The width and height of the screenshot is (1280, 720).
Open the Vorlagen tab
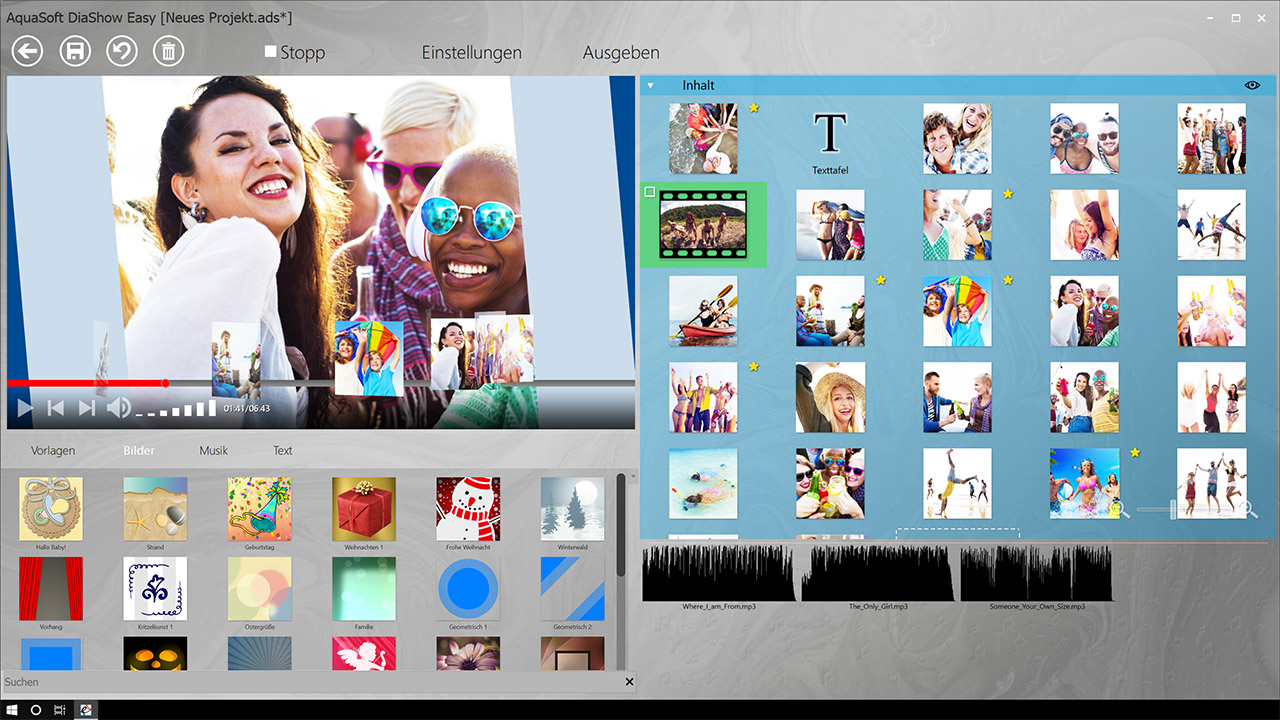pyautogui.click(x=53, y=451)
